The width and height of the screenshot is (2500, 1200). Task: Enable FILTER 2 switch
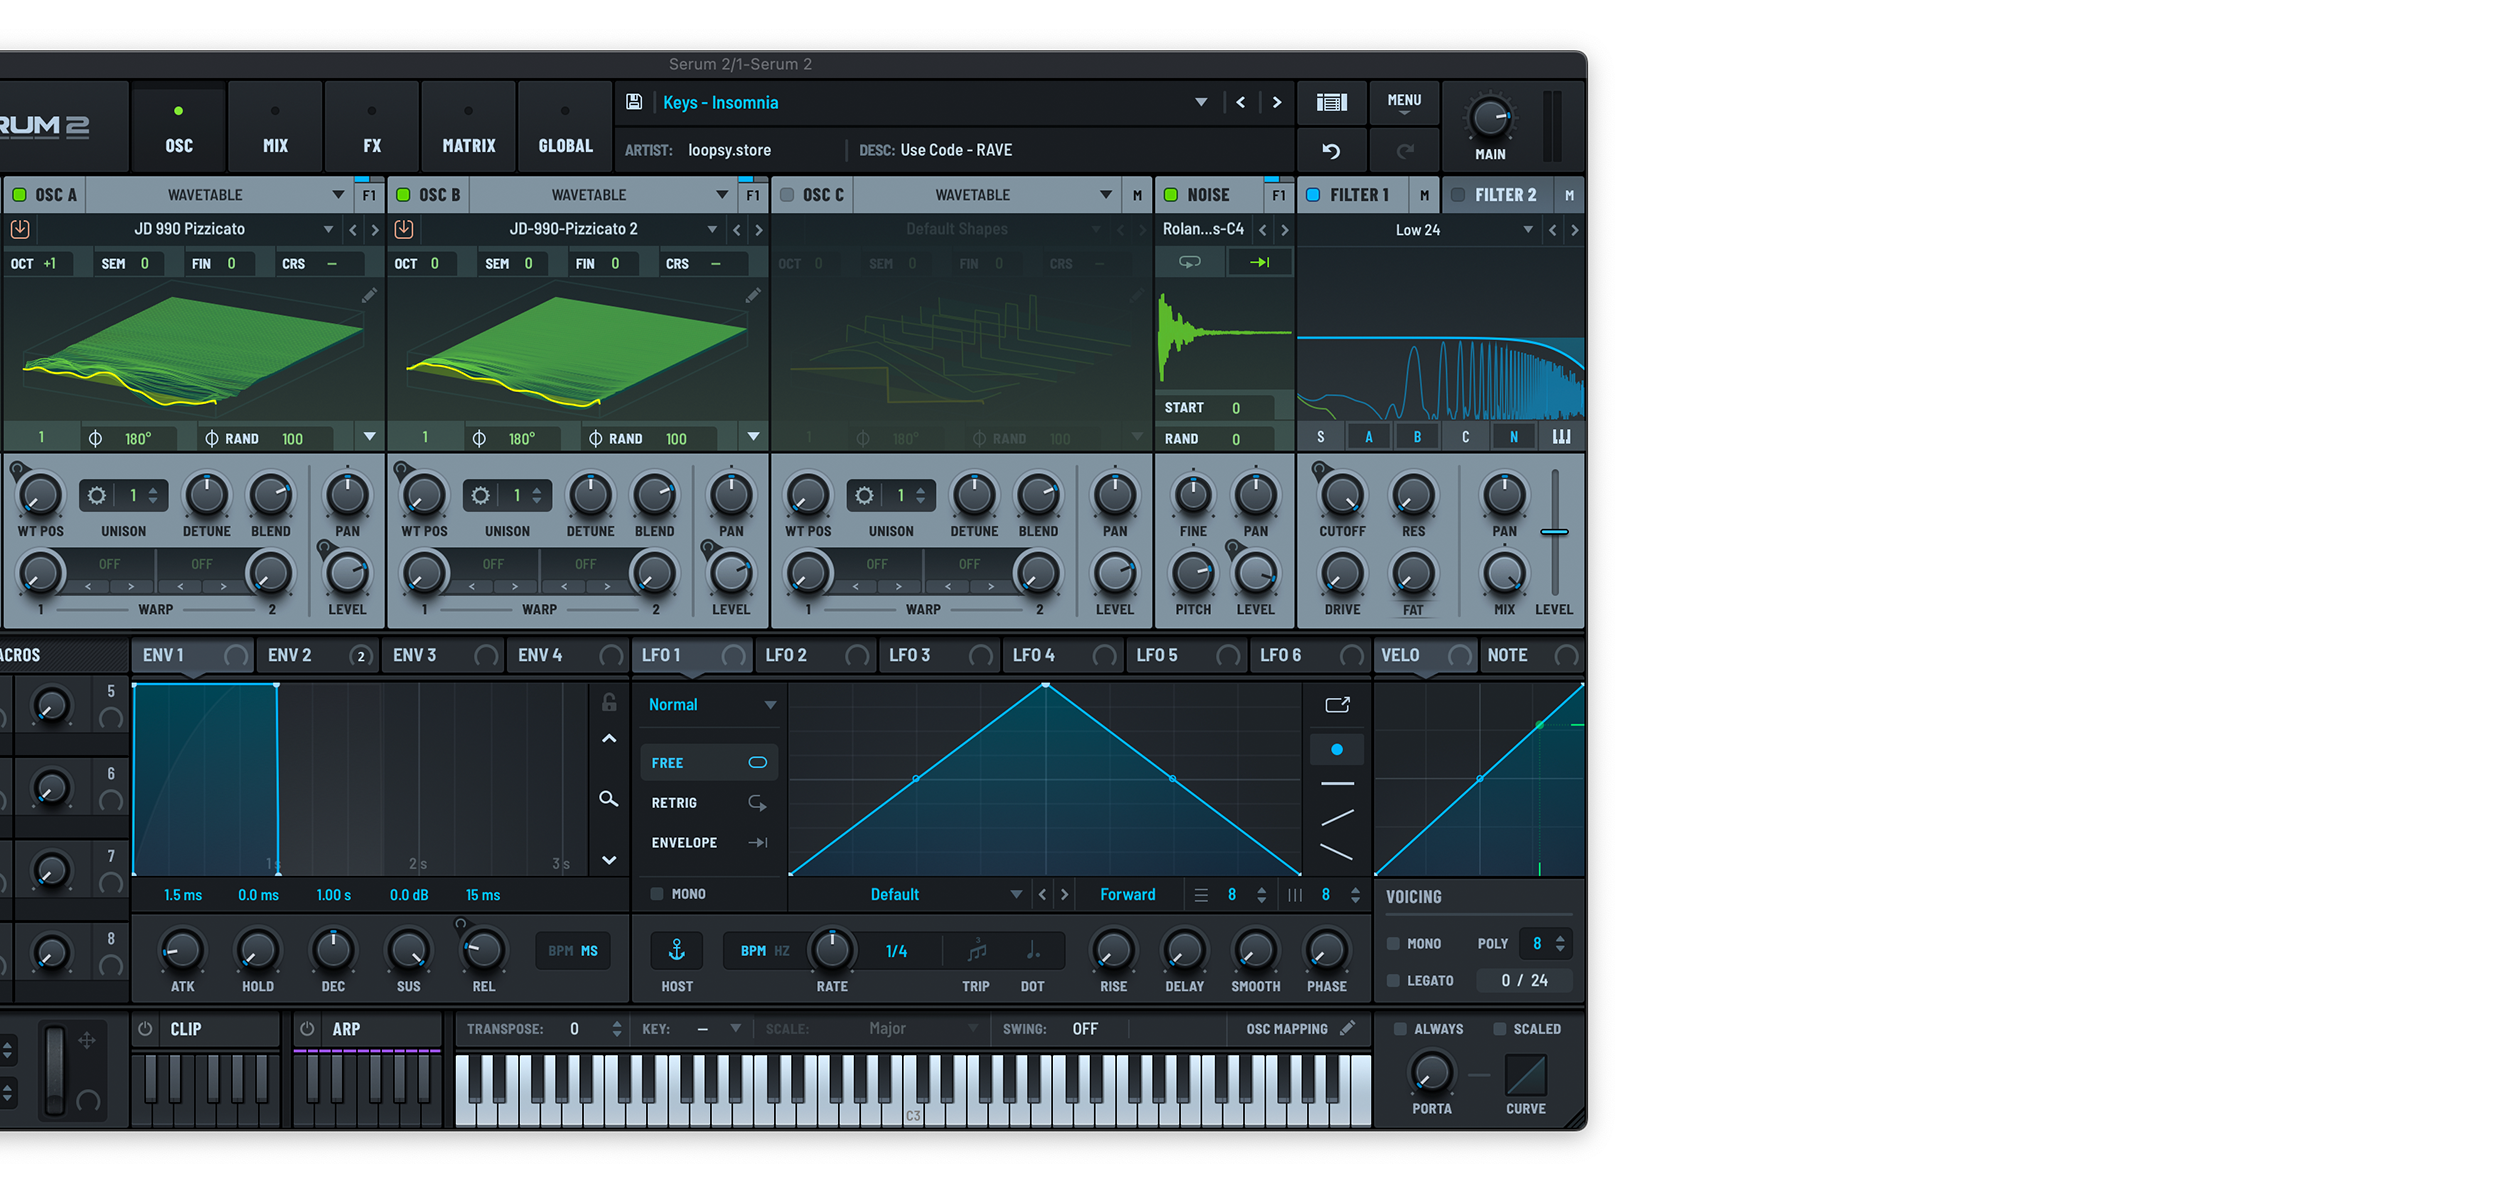point(1458,195)
